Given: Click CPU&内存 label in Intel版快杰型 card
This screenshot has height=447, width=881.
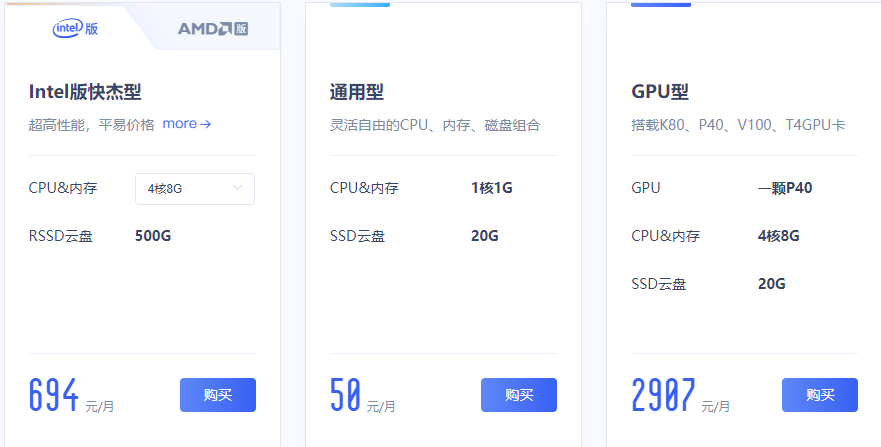Looking at the screenshot, I should pos(63,188).
